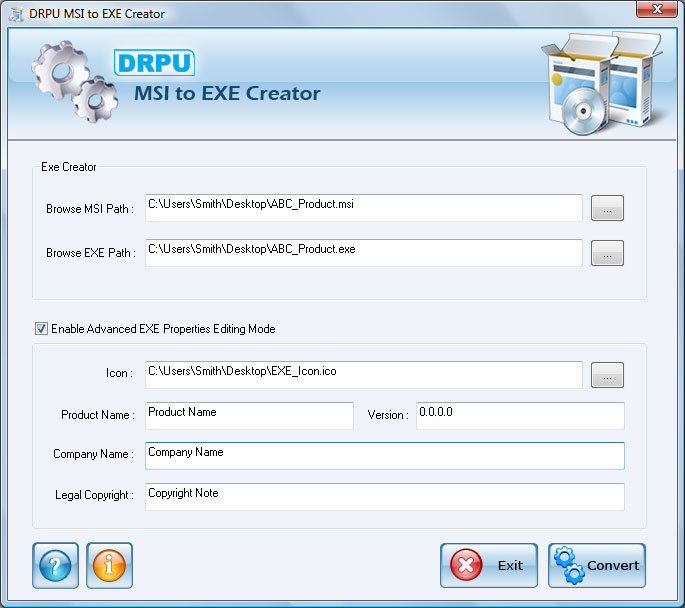This screenshot has height=608, width=685.
Task: Click the blue question mark help icon
Action: (55, 565)
